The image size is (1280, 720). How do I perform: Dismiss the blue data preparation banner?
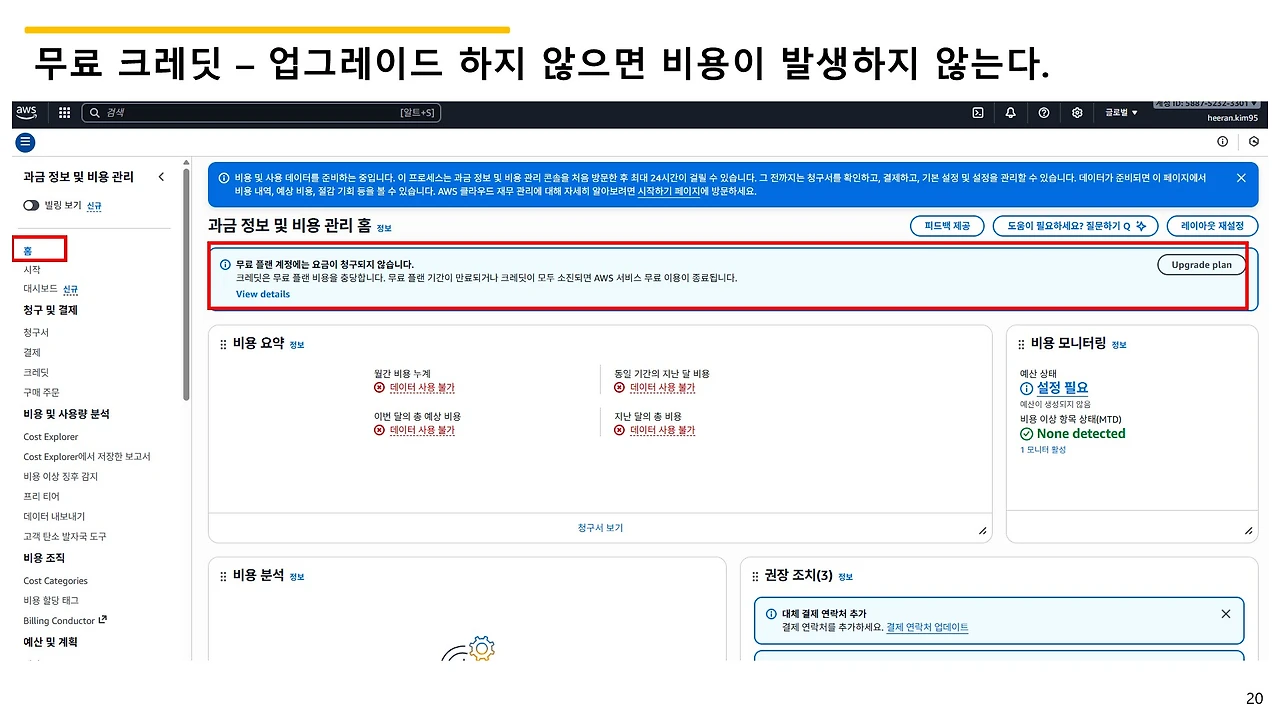(x=1241, y=177)
